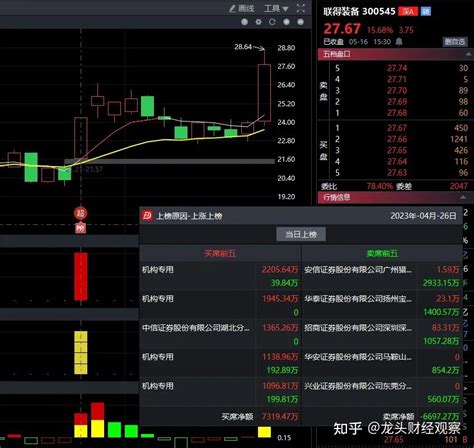
Task: Click the red 榜 marker on the chart
Action: tap(80, 228)
